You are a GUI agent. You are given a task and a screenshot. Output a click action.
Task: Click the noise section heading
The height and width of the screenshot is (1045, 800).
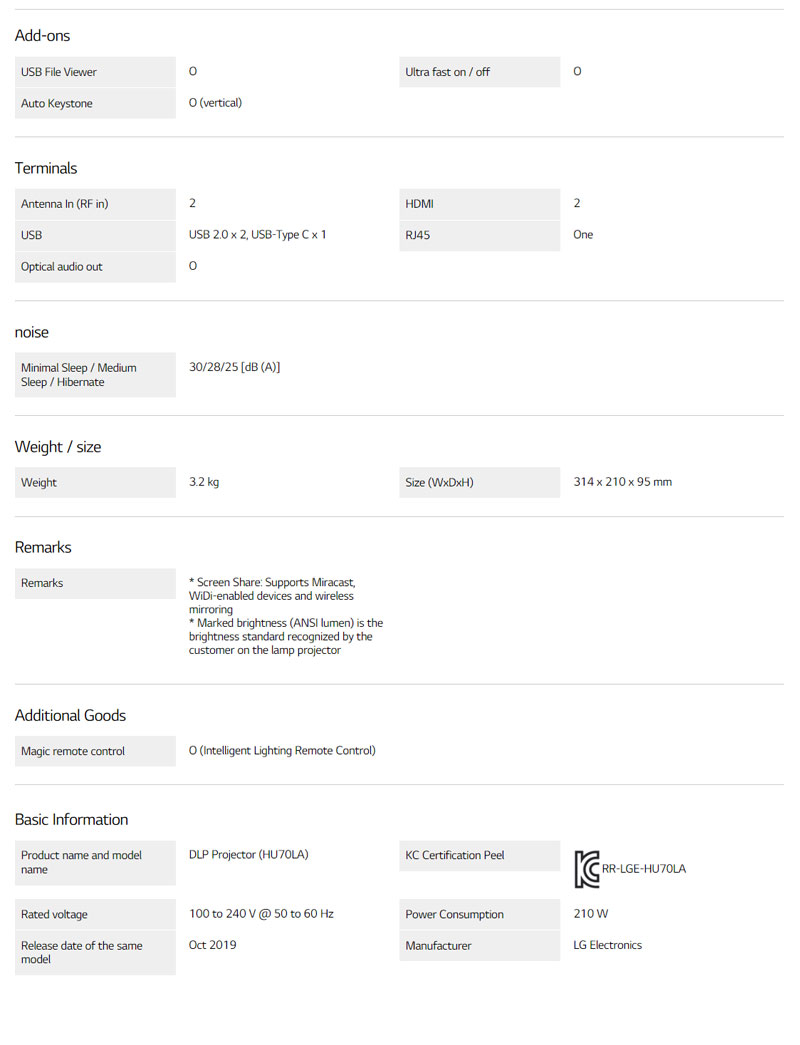[32, 332]
